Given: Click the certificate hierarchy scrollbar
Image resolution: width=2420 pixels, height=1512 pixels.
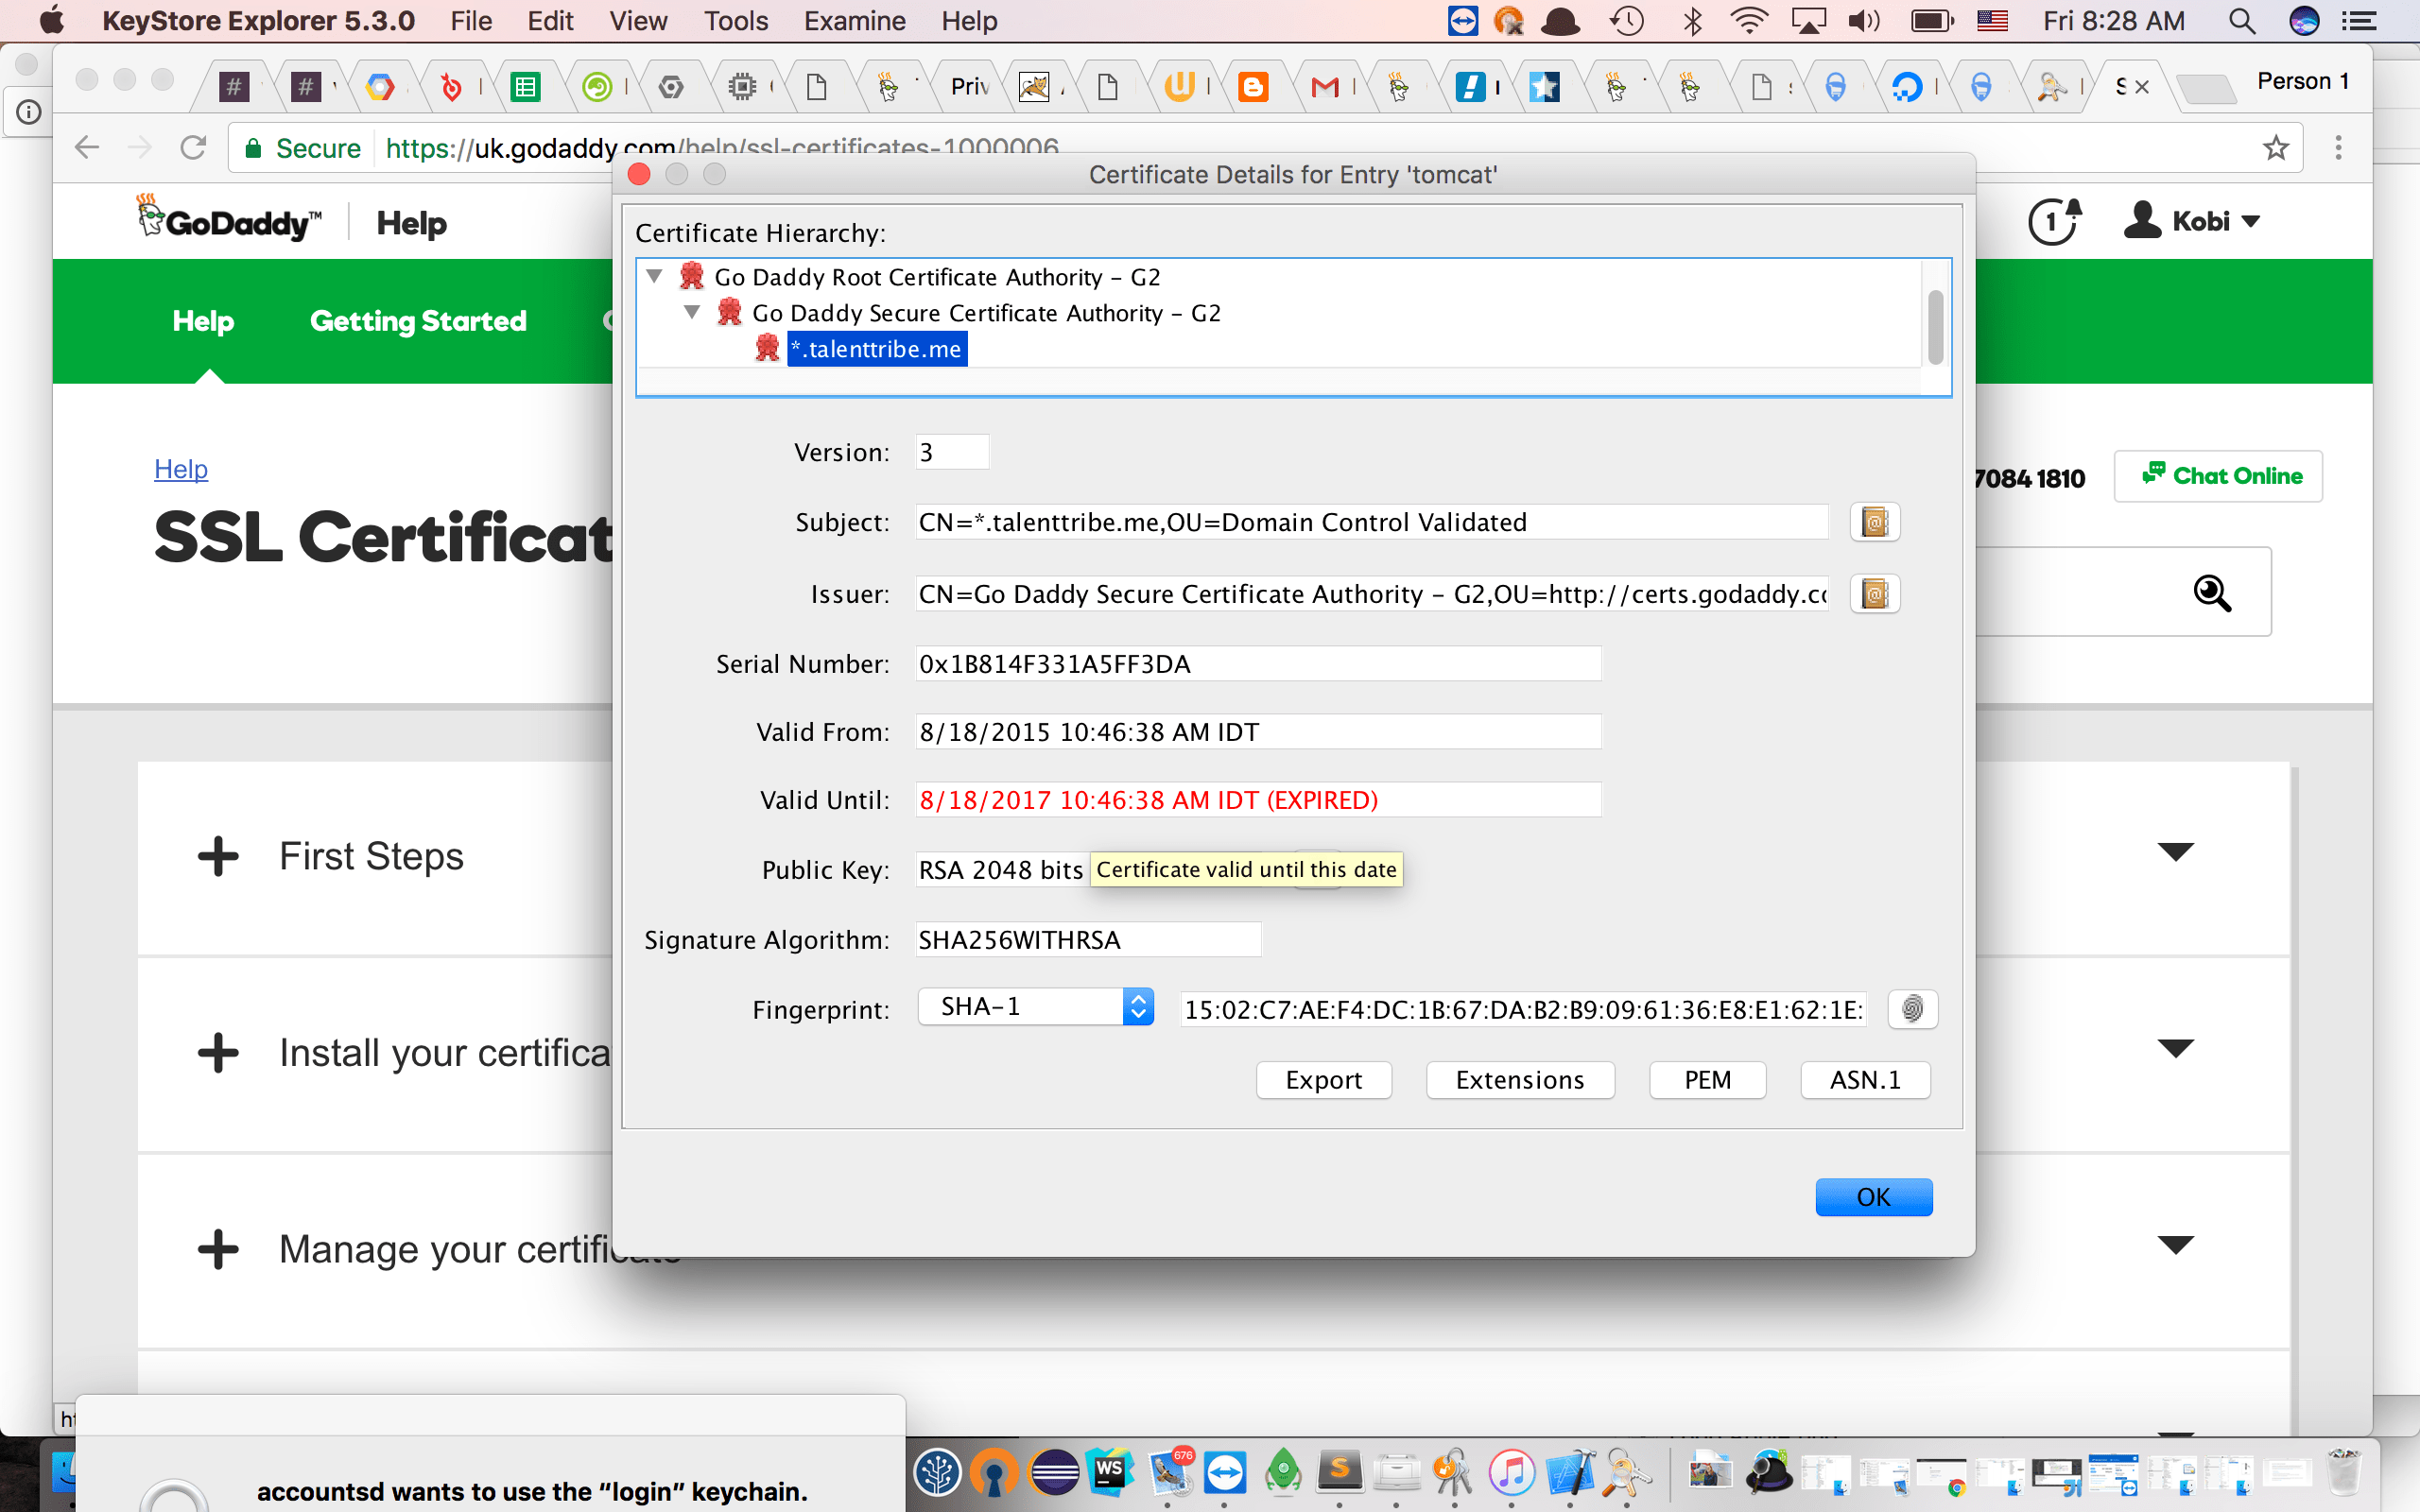Looking at the screenshot, I should coord(1936,327).
